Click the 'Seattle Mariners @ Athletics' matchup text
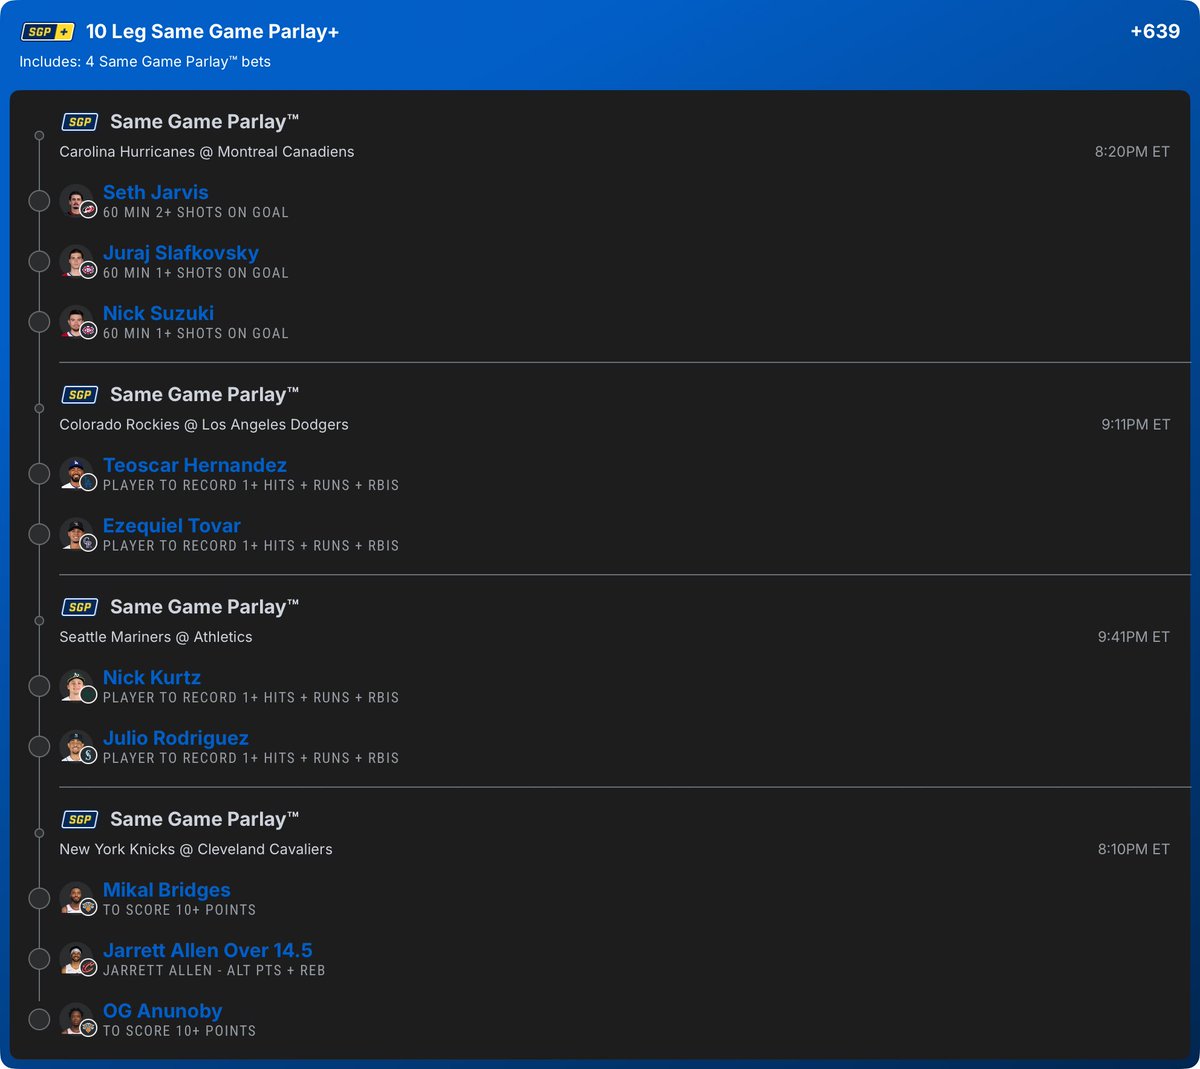This screenshot has width=1200, height=1069. [x=156, y=637]
